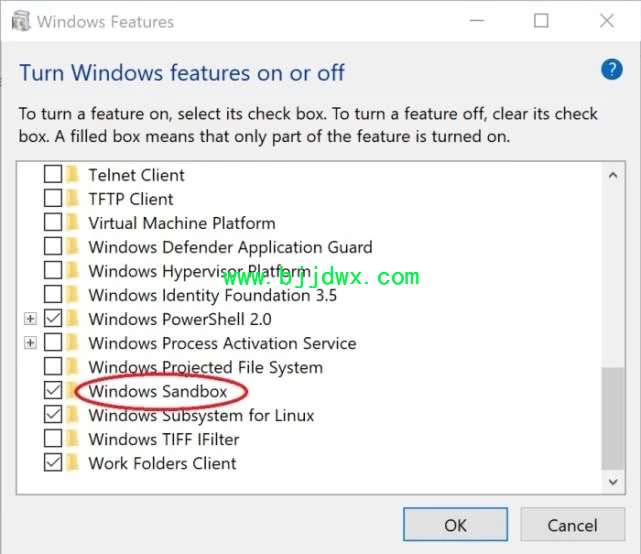
Task: Select the TFTP Client label
Action: (x=131, y=199)
